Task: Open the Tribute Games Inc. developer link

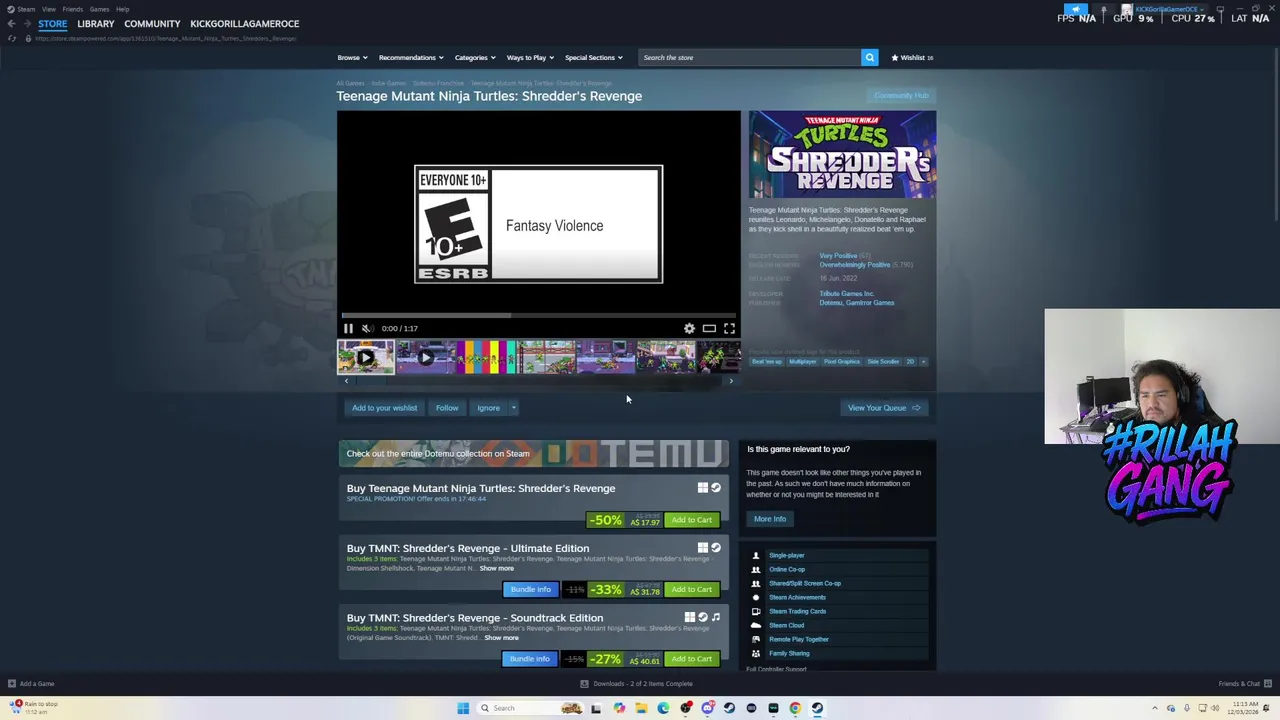Action: [847, 294]
